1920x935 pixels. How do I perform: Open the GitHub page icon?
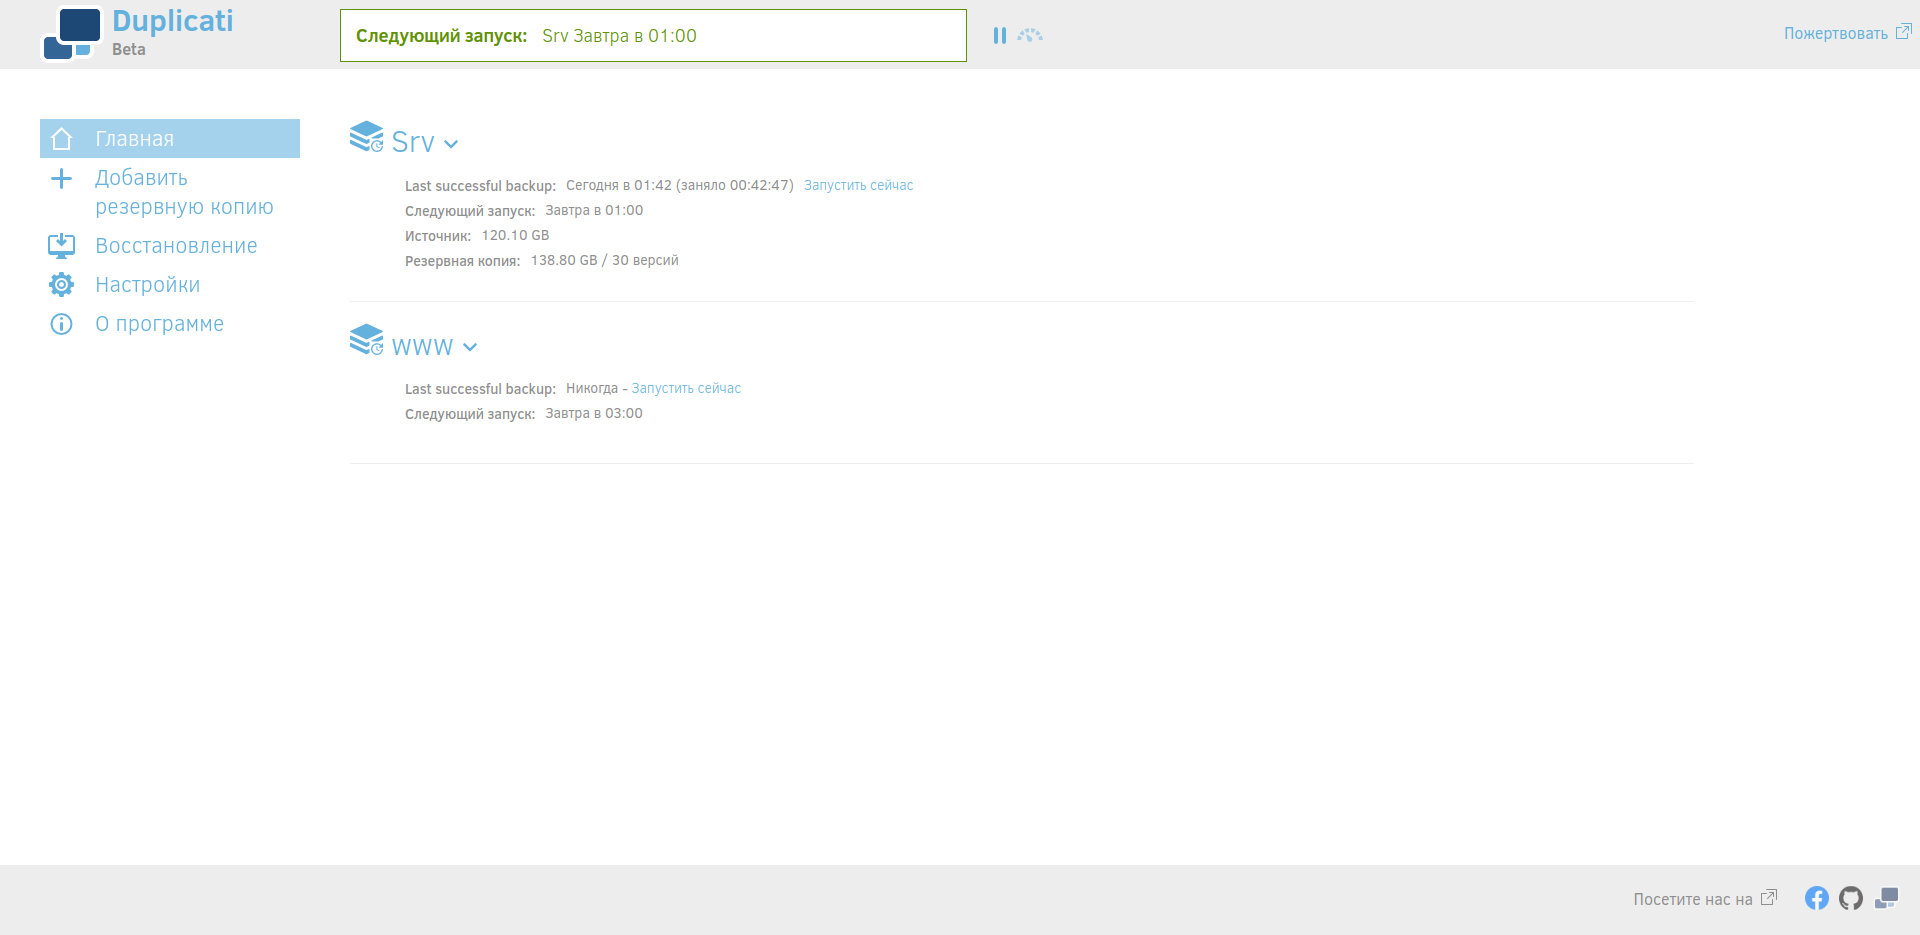point(1851,898)
